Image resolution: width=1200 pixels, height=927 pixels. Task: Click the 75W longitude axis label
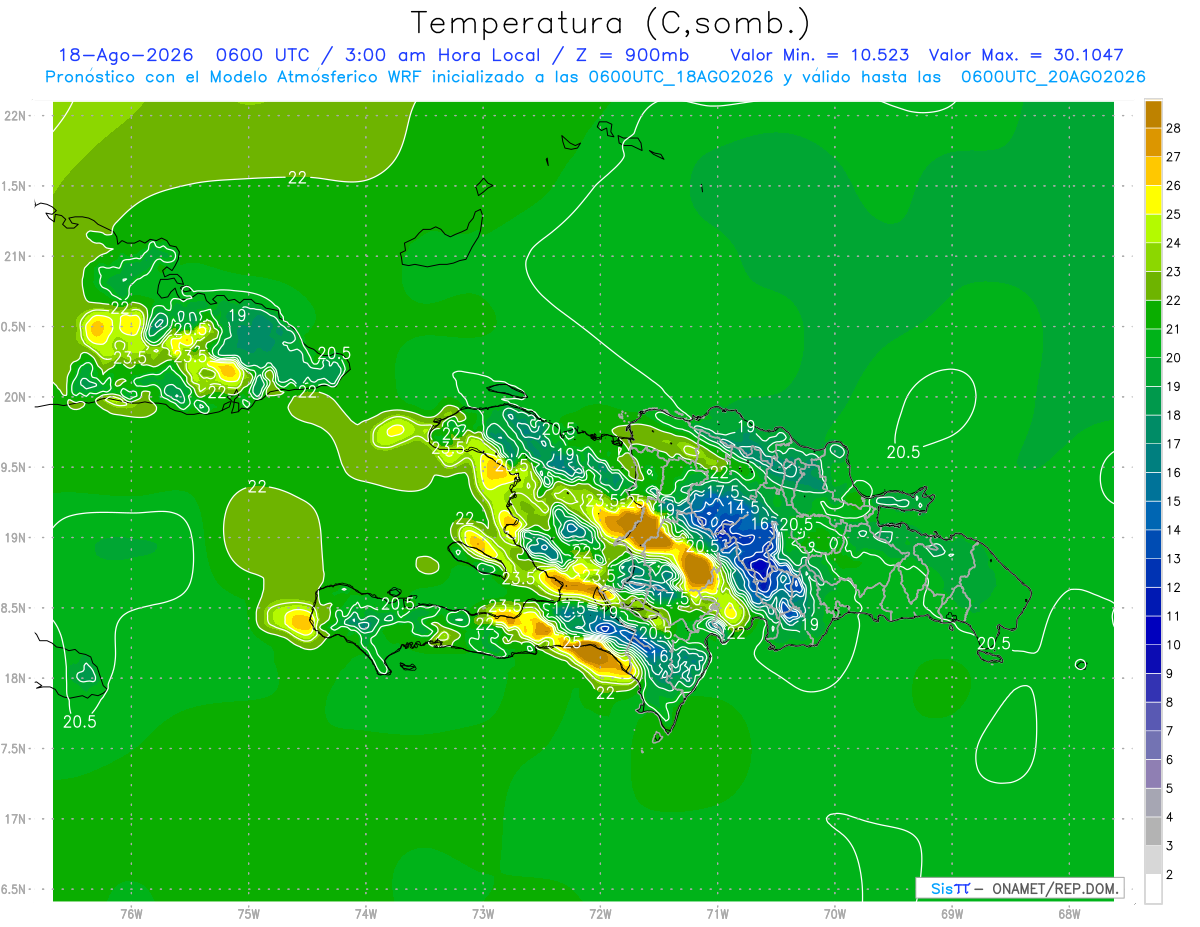point(248,914)
